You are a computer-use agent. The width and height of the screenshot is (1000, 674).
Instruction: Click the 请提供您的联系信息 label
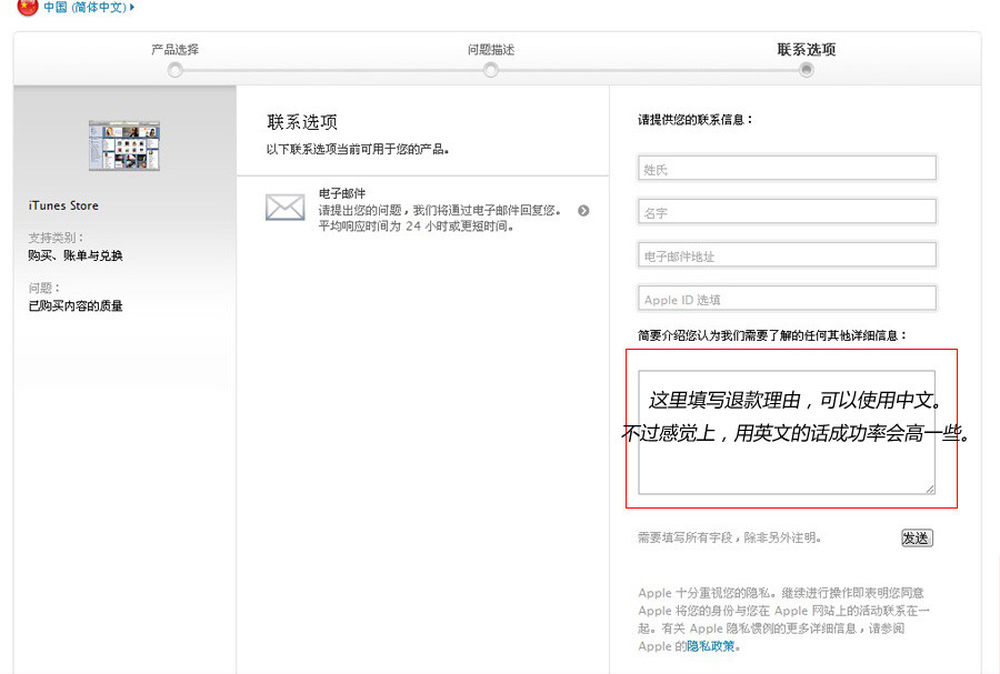click(x=695, y=120)
